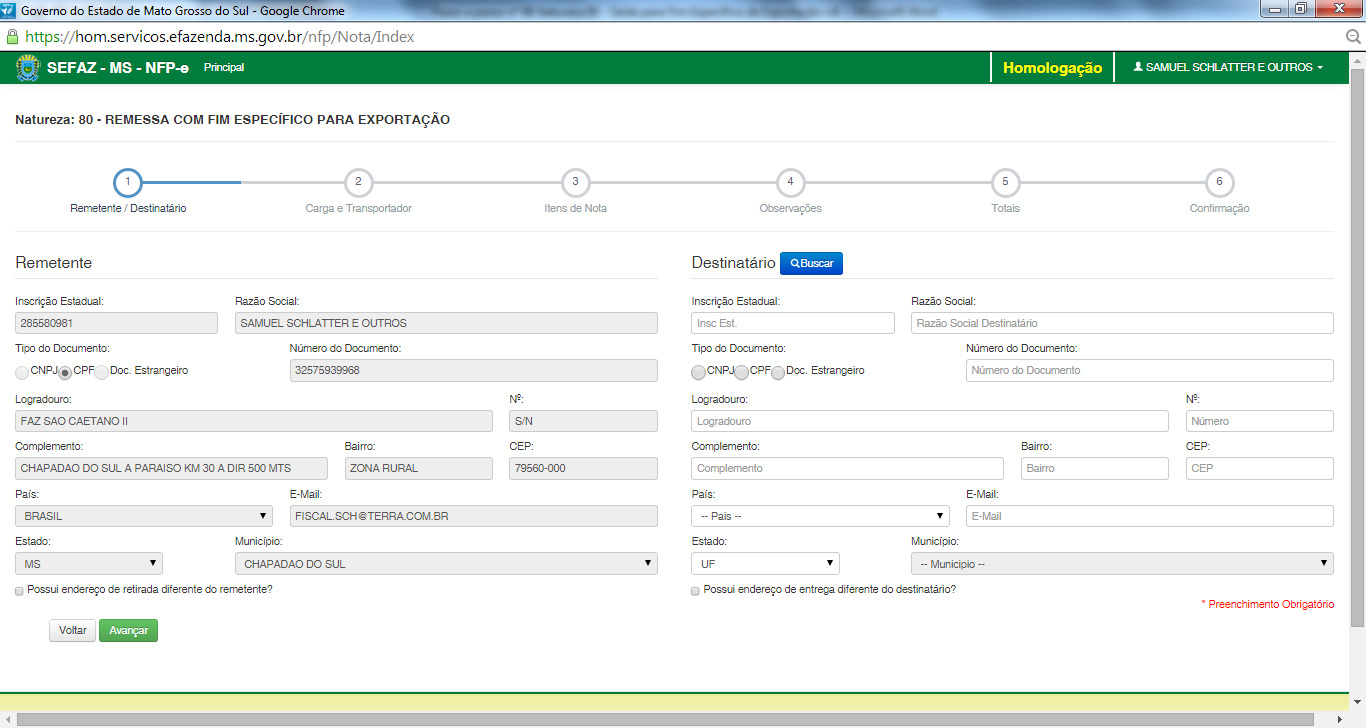The height and width of the screenshot is (728, 1366).
Task: Open Remetente Município dropdown CHAPADAO DO SUL
Action: coord(446,563)
